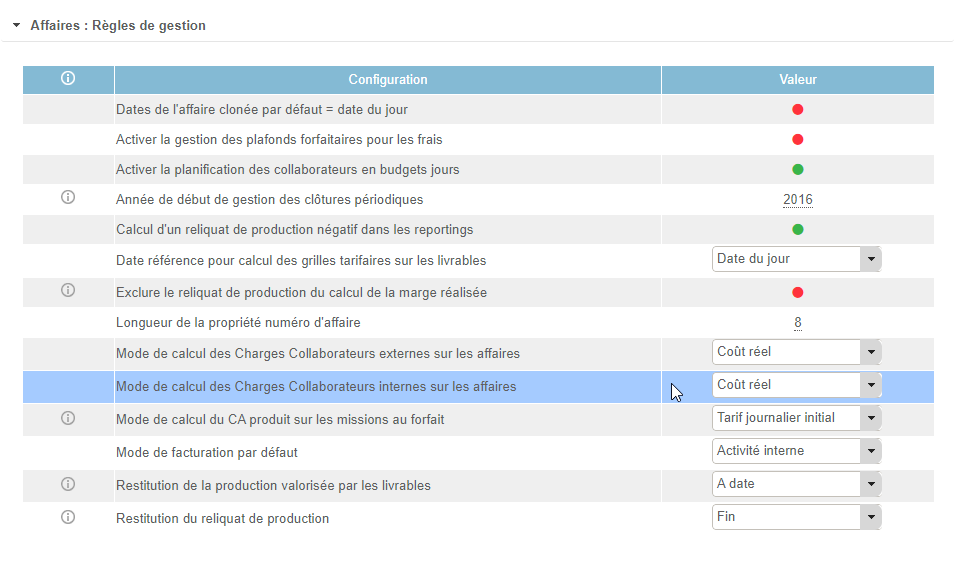The image size is (967, 562).
Task: Toggle red status for Dates de l'affaire clonée
Action: click(x=797, y=109)
